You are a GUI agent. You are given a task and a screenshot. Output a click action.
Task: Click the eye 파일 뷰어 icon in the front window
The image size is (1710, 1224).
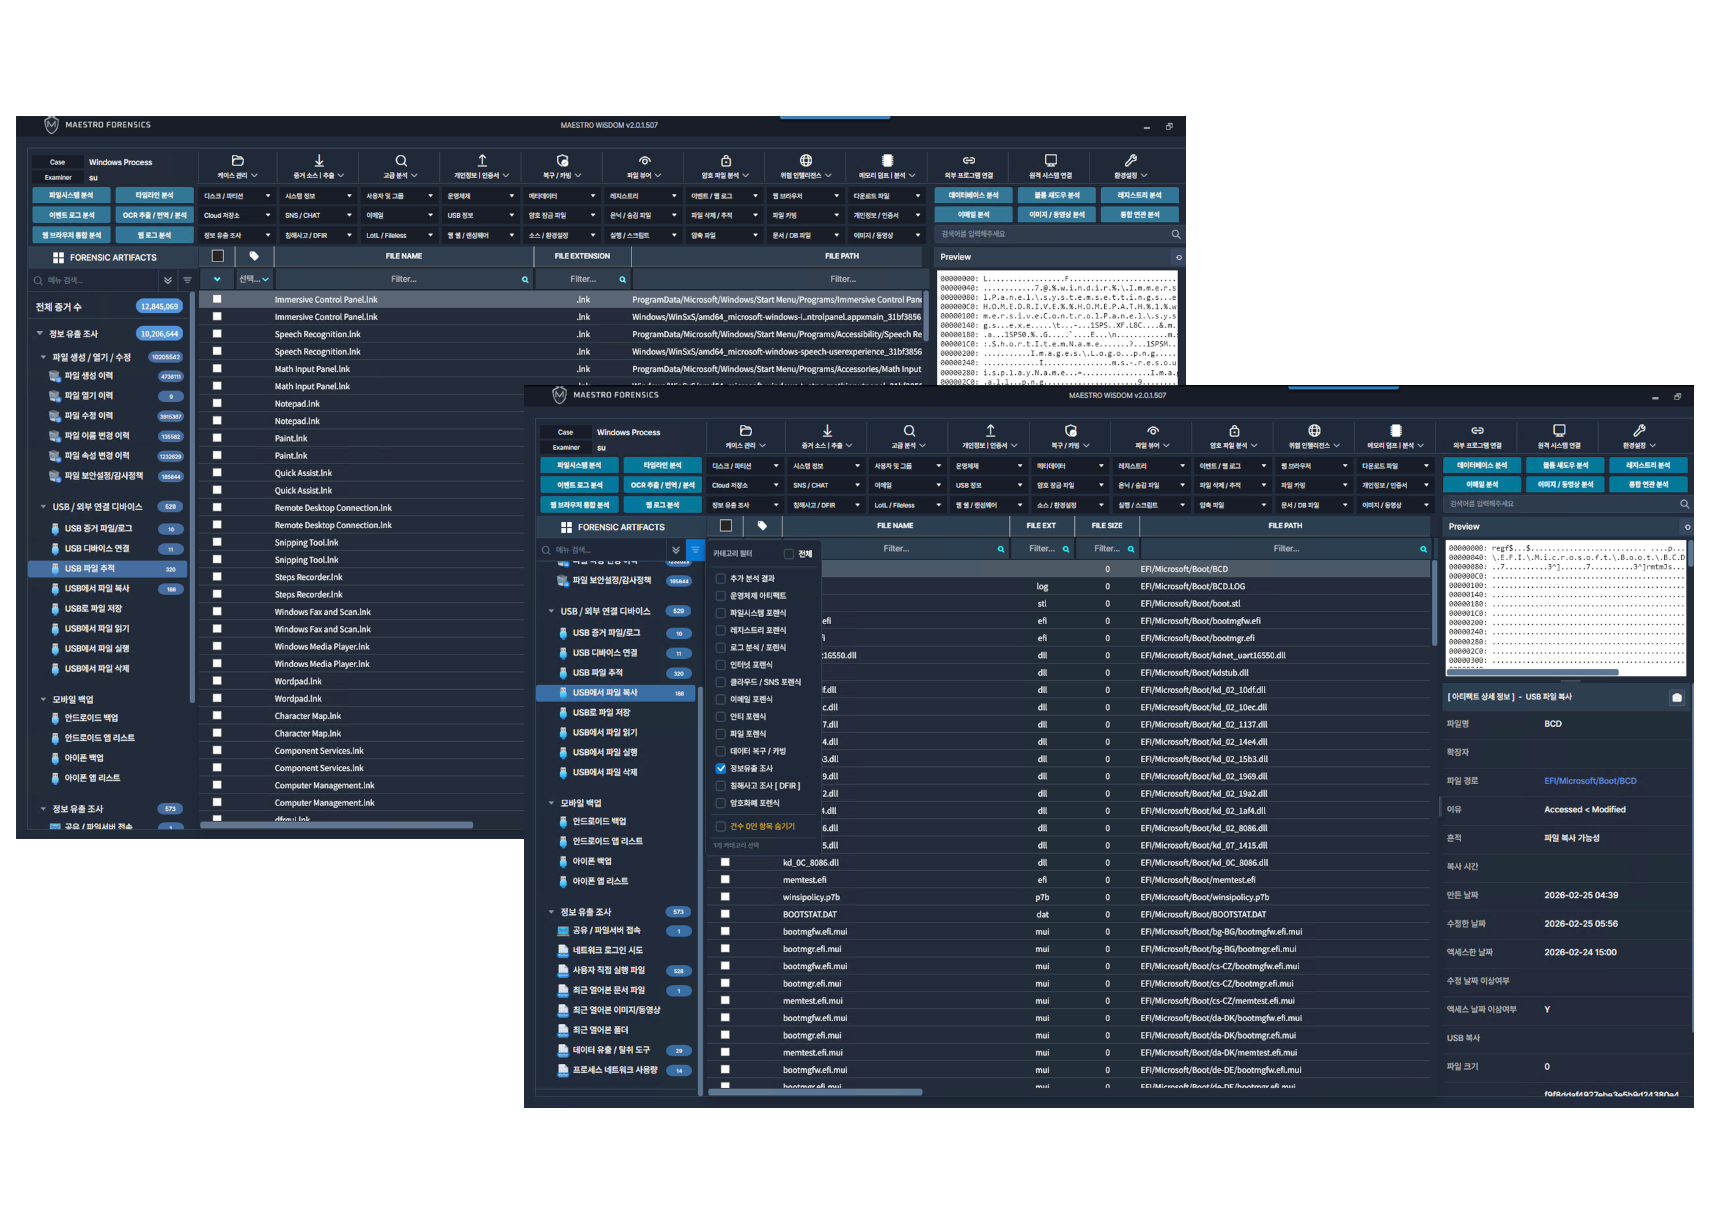click(1153, 431)
